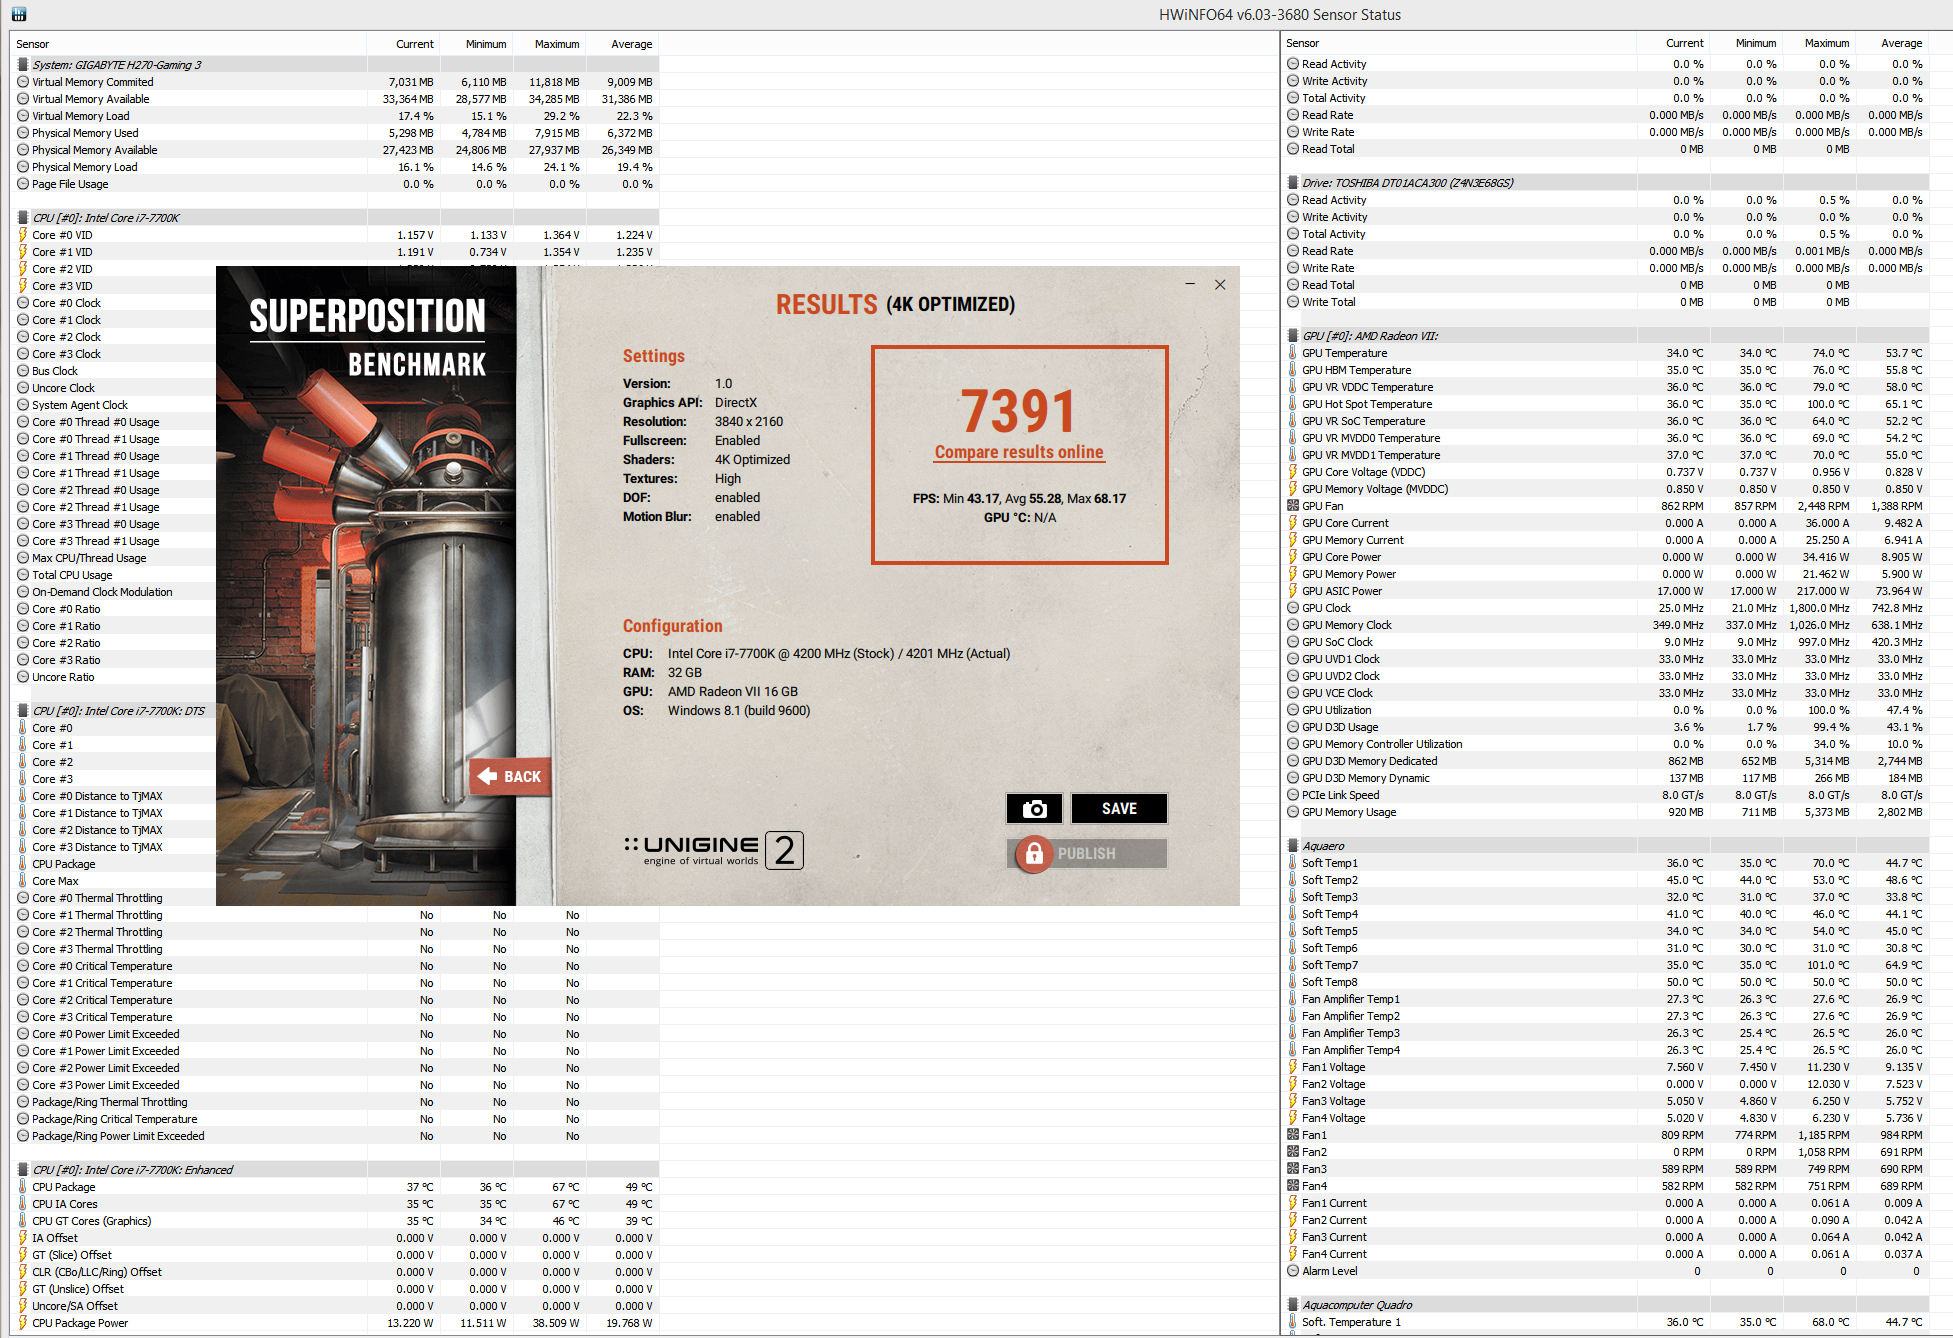Click the Average column header in right panel
This screenshot has width=1953, height=1338.
tap(1900, 43)
